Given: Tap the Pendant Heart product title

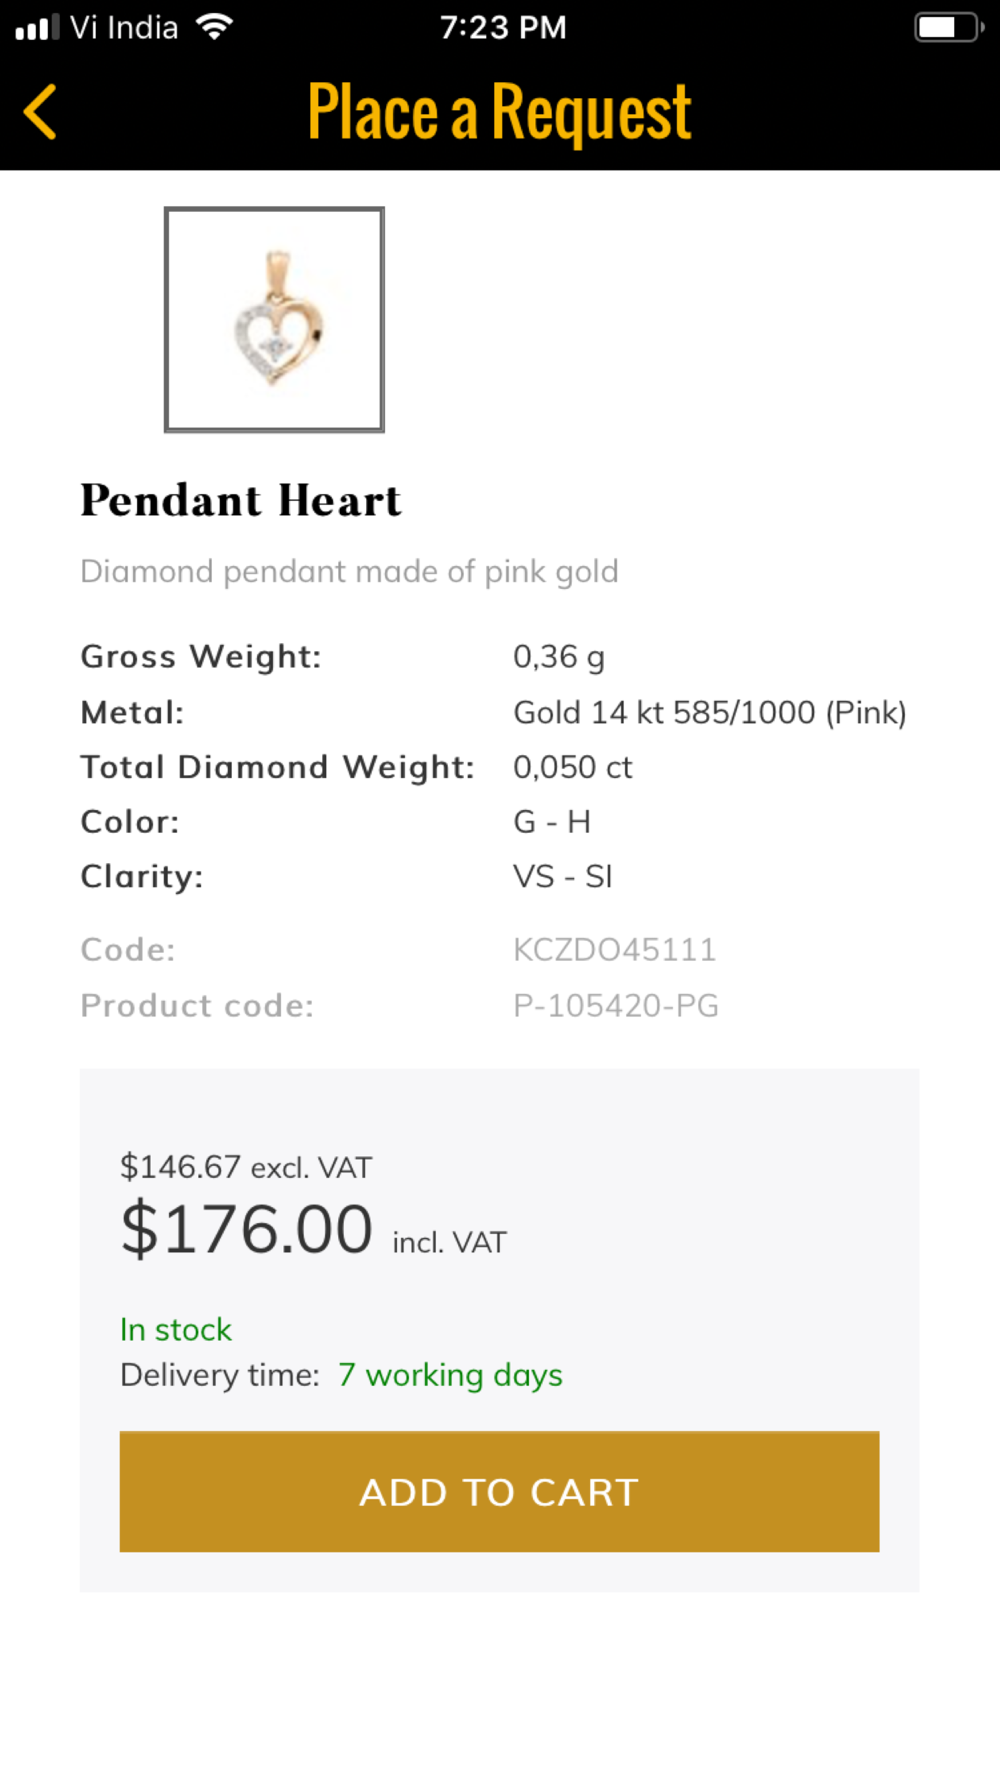Looking at the screenshot, I should point(240,500).
